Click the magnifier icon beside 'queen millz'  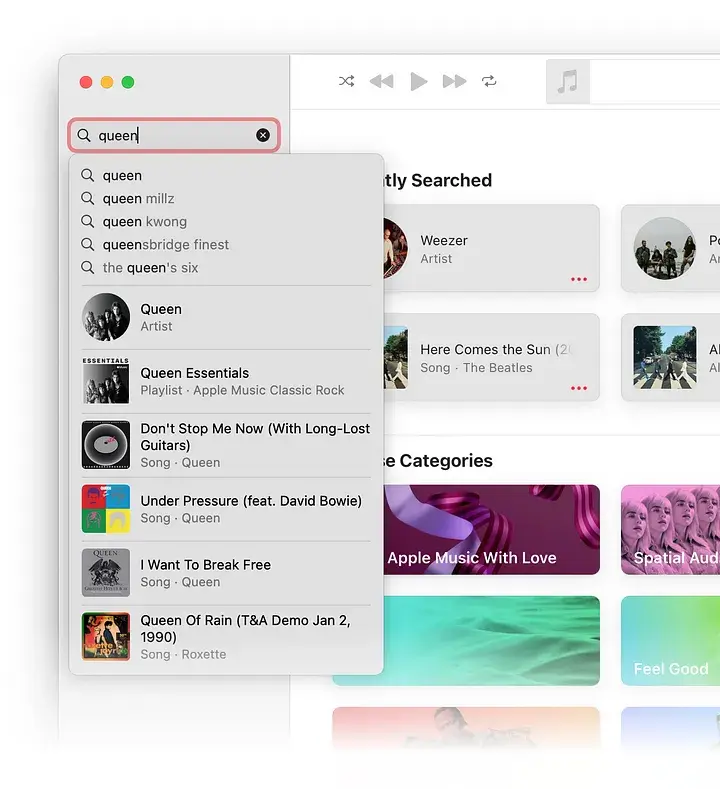pyautogui.click(x=88, y=198)
